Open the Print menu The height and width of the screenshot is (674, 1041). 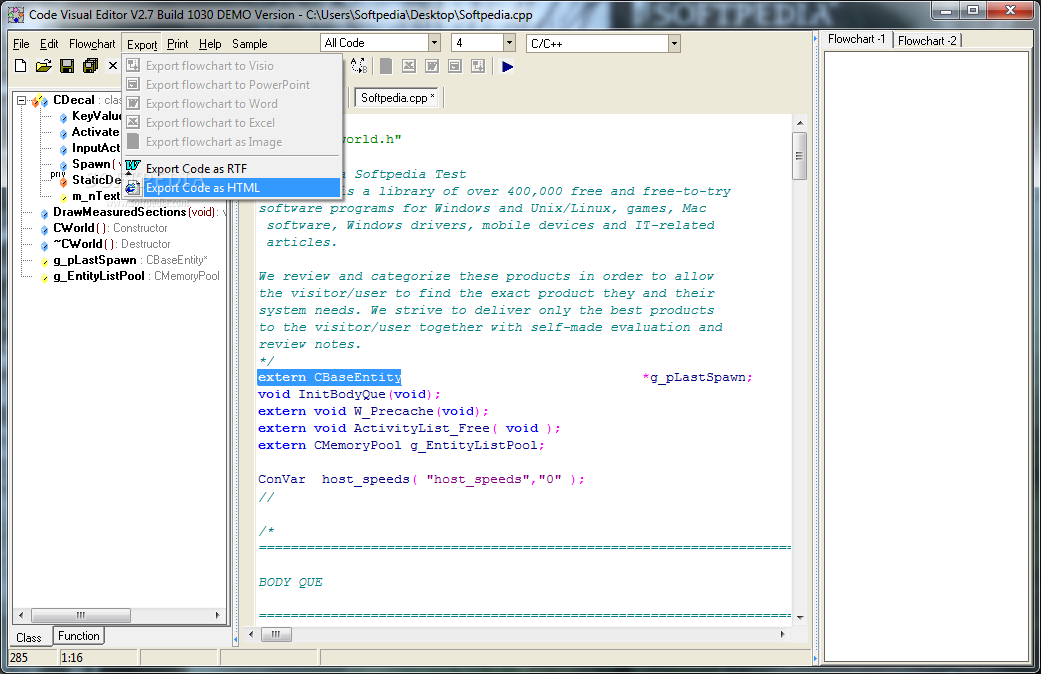tap(177, 44)
